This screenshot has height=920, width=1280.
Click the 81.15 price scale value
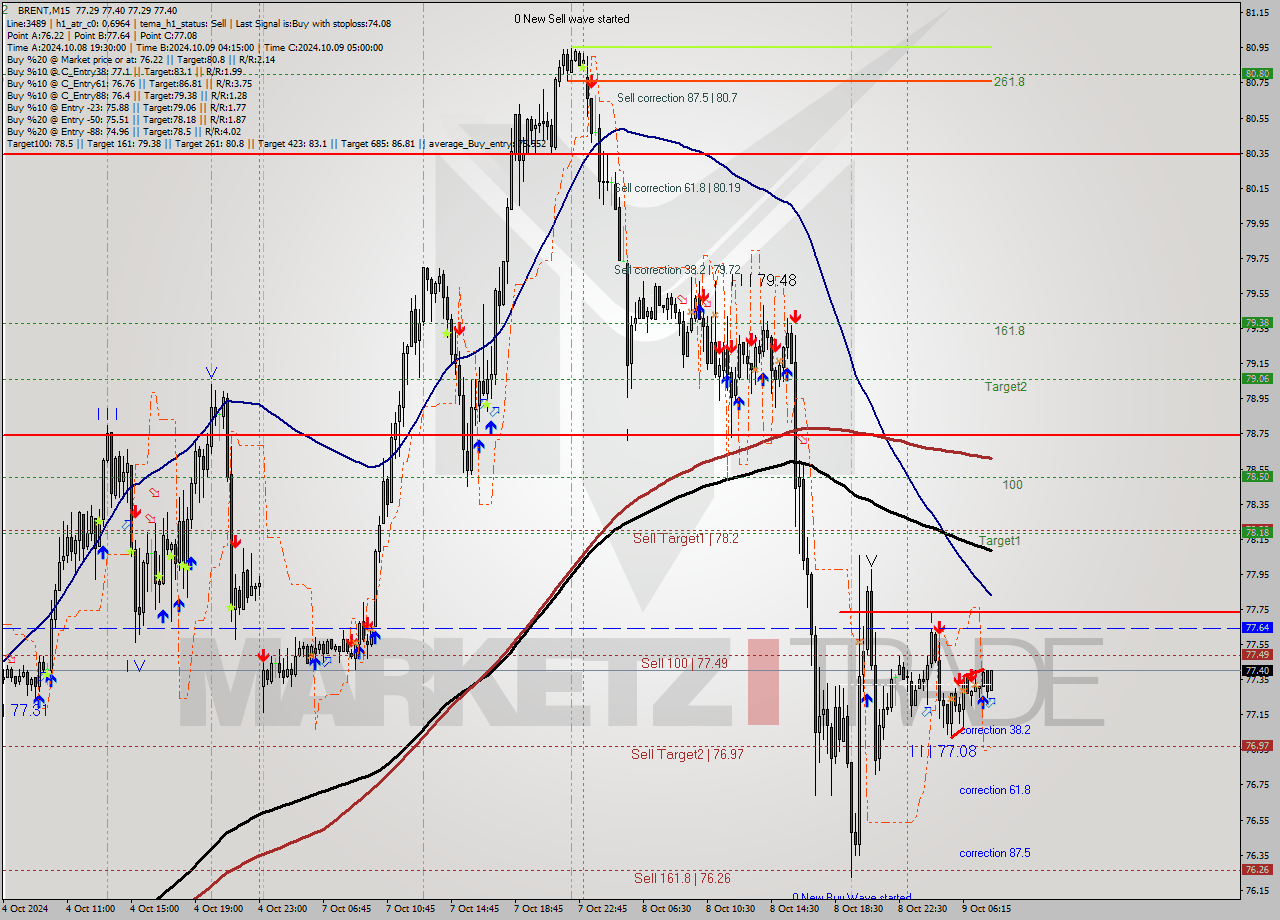pyautogui.click(x=1256, y=12)
